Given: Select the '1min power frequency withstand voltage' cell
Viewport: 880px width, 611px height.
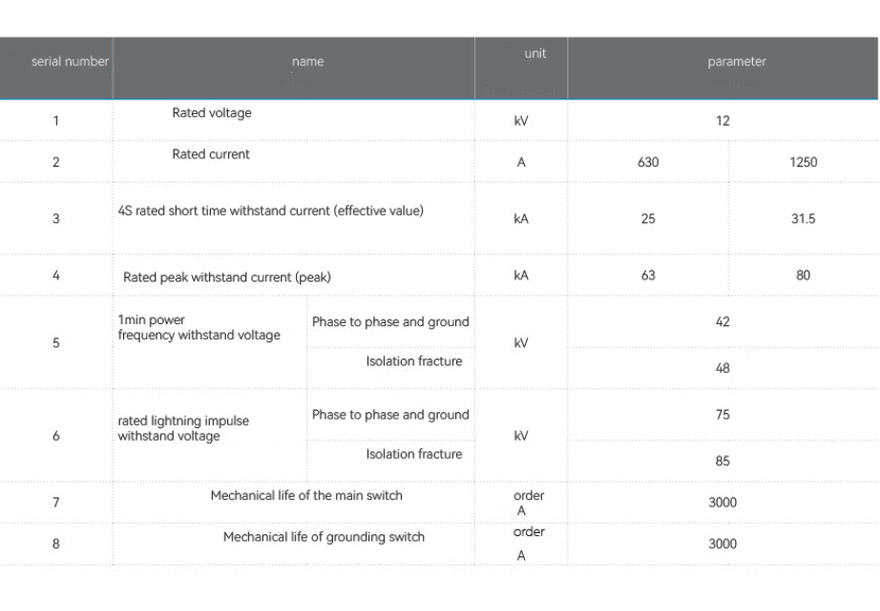Looking at the screenshot, I should [199, 328].
